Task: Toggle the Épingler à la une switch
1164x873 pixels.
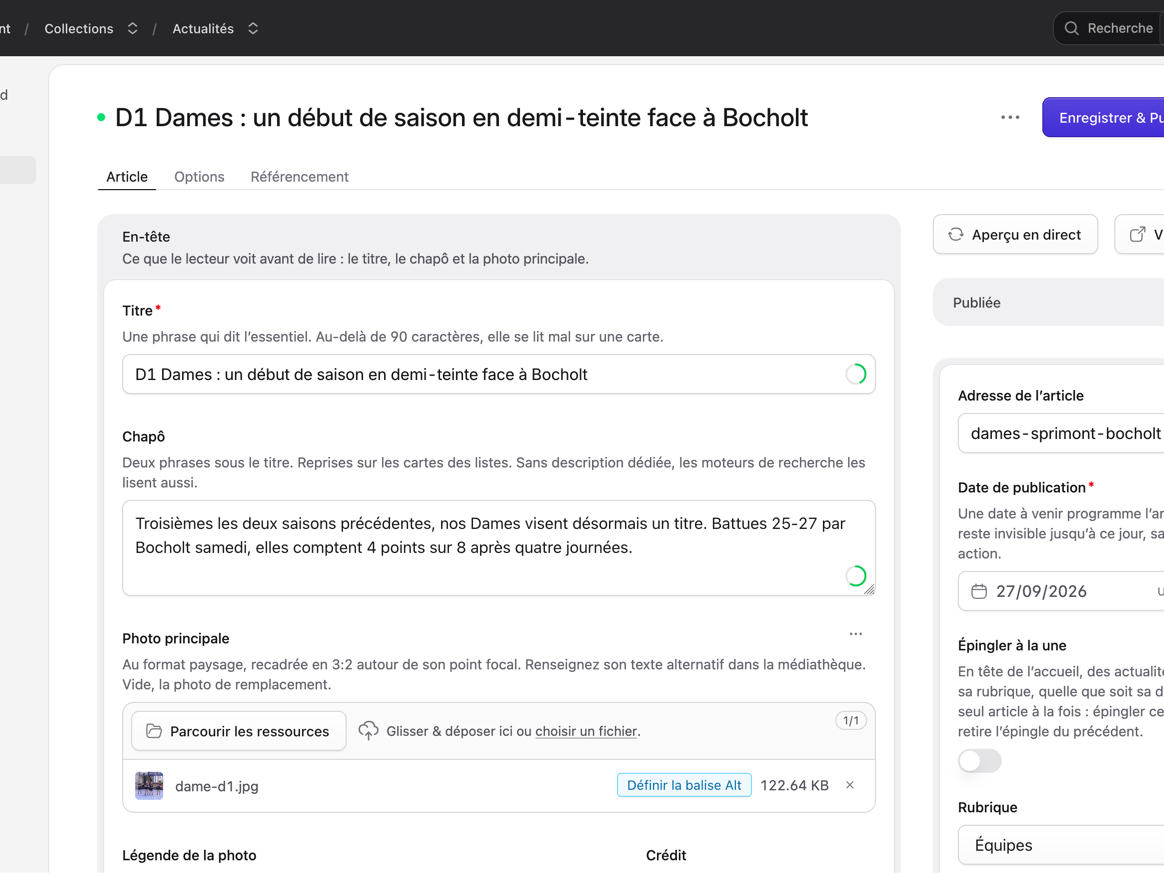Action: 979,761
